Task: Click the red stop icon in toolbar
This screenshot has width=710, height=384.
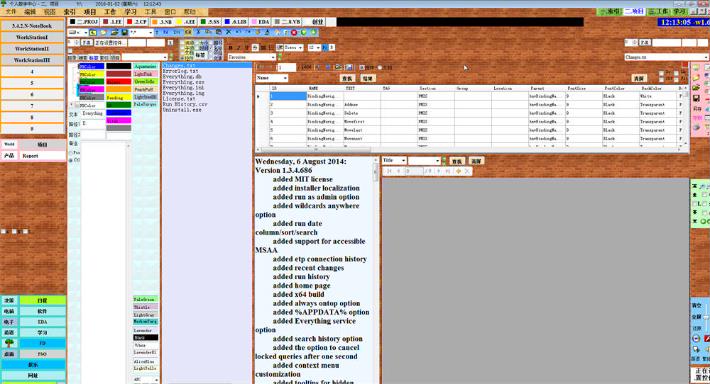Action: (x=294, y=32)
